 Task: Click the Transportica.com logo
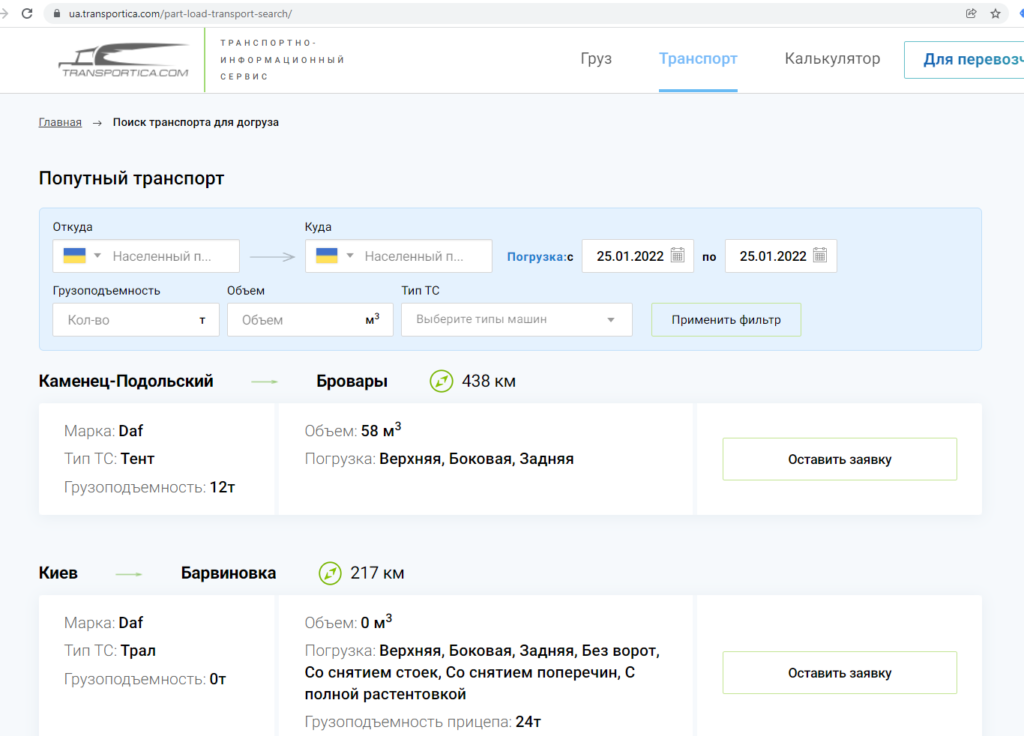[124, 60]
